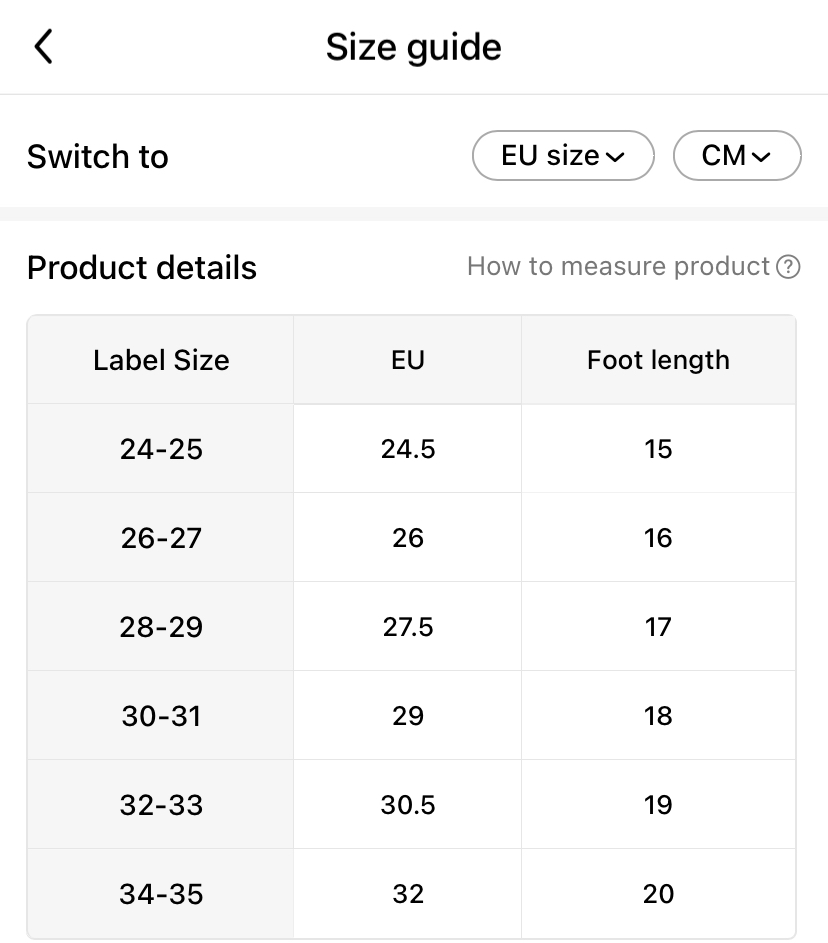Viewport: 828px width, 943px height.
Task: Select the 30-31 label size row
Action: pos(161,716)
